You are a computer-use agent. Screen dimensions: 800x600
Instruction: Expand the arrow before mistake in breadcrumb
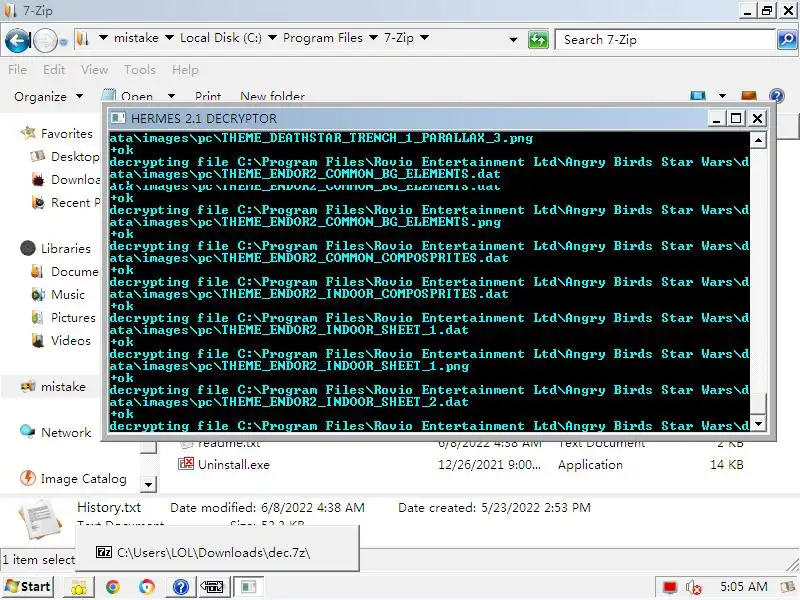(x=103, y=38)
